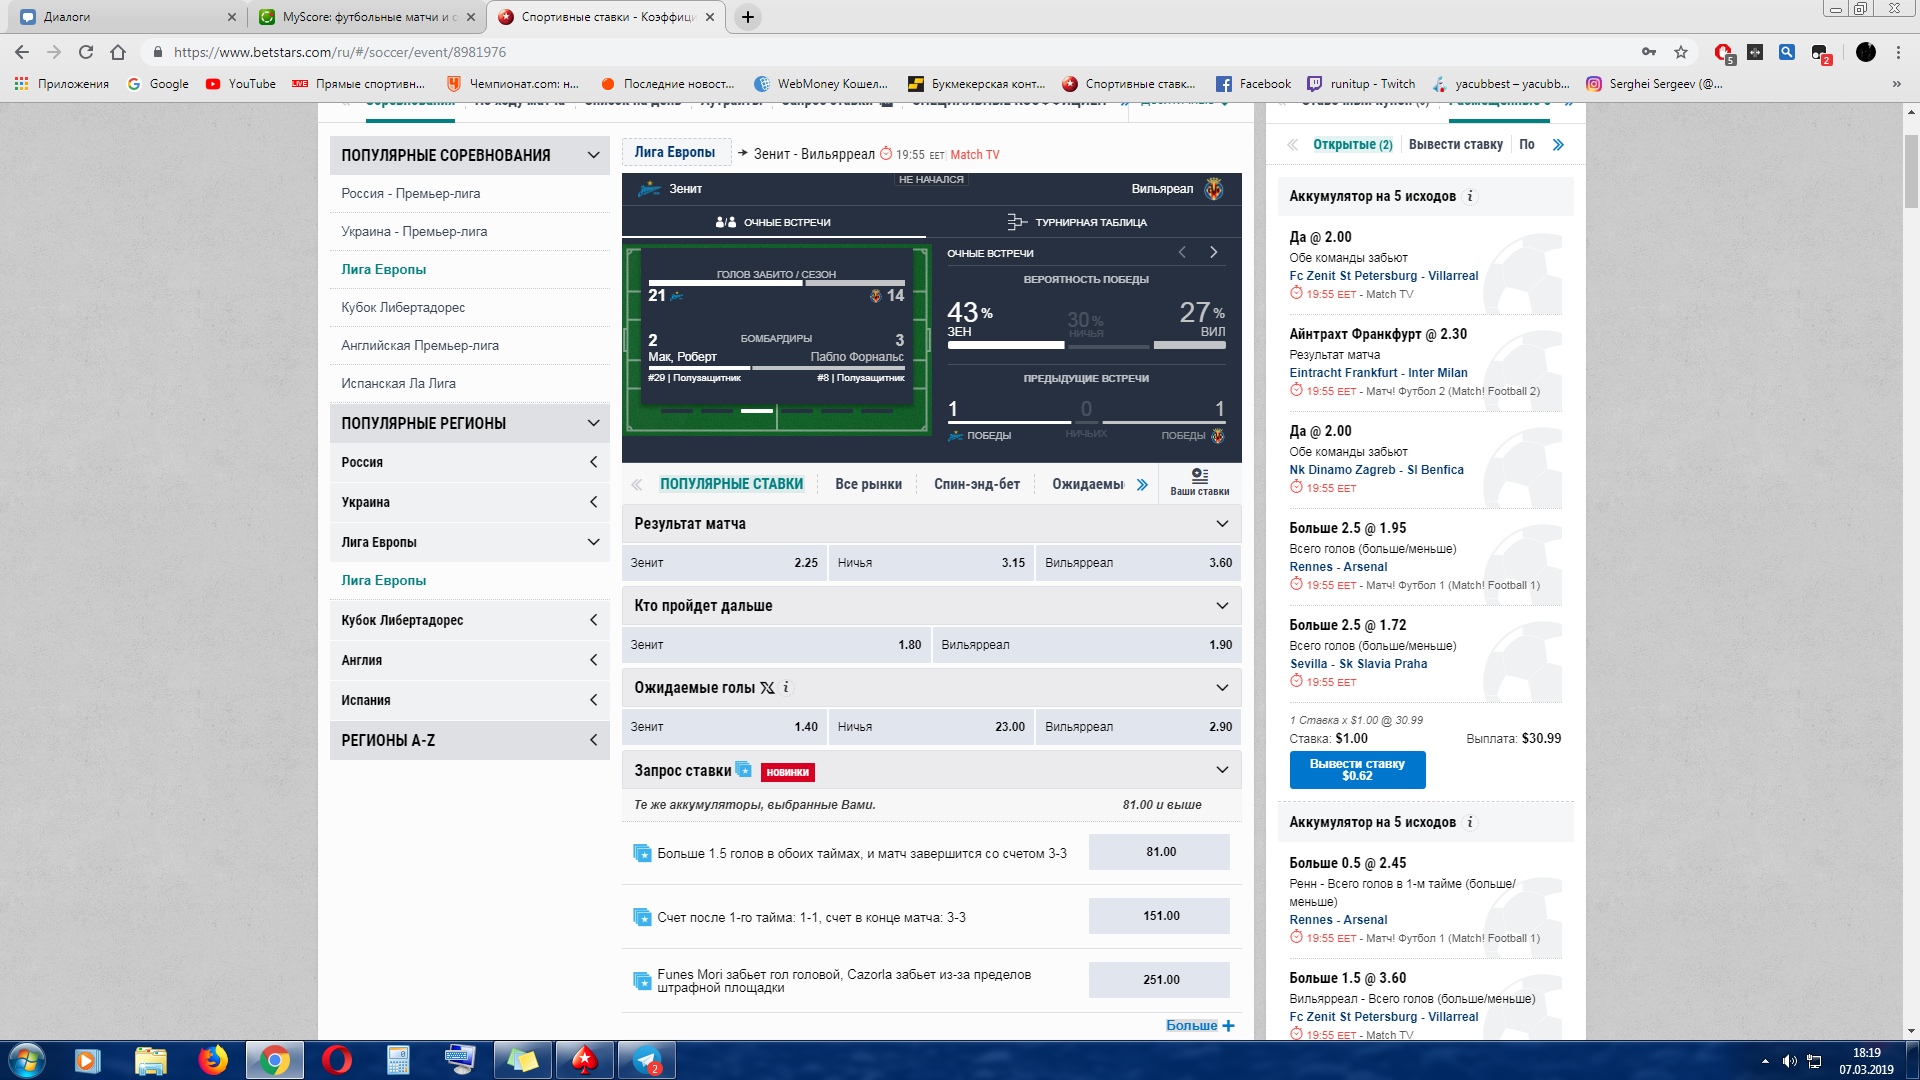The height and width of the screenshot is (1080, 1920).
Task: Click info icon of first Аккумулятор header
Action: [x=1470, y=196]
